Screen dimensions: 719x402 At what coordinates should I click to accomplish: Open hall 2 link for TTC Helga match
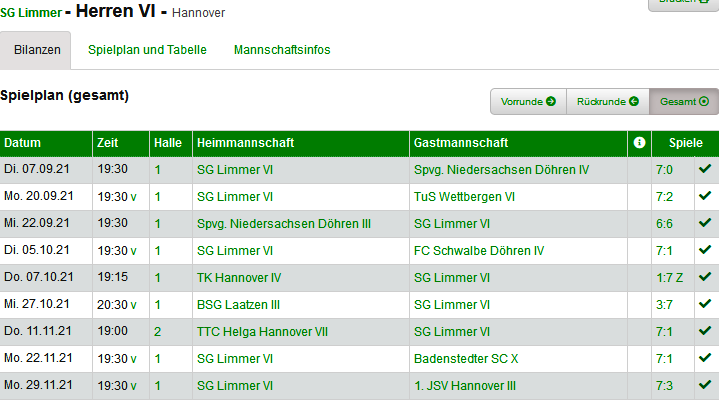[157, 332]
